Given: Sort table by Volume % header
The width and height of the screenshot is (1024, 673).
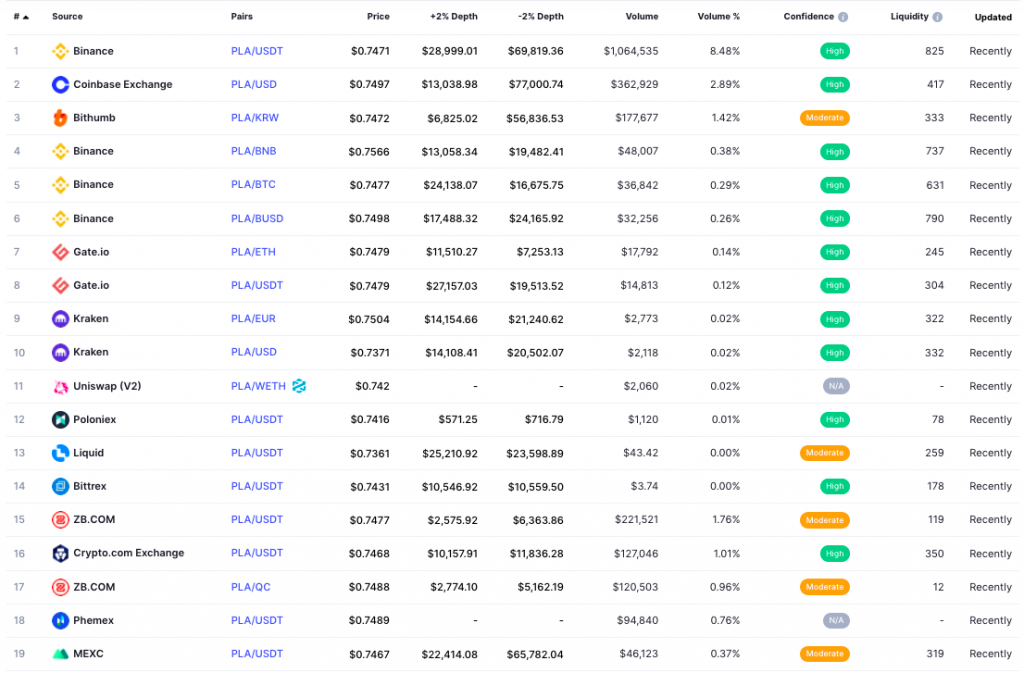Looking at the screenshot, I should click(x=718, y=16).
